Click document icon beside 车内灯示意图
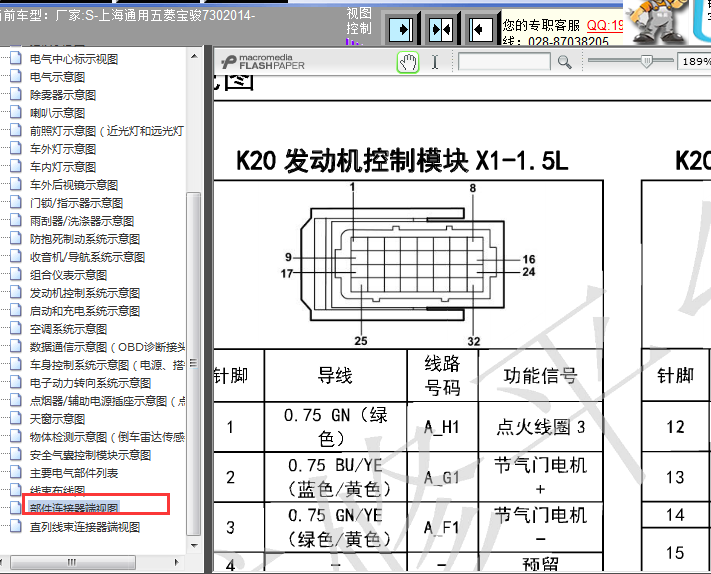The image size is (711, 574). pos(16,165)
